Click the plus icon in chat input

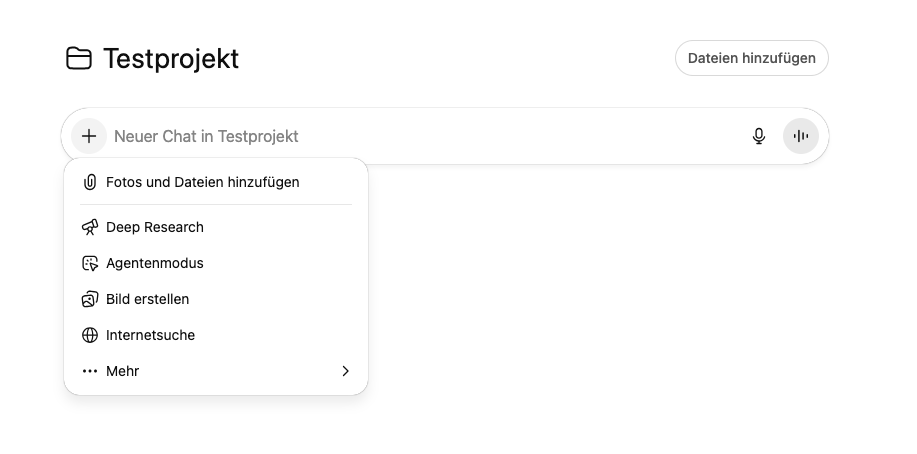(89, 136)
